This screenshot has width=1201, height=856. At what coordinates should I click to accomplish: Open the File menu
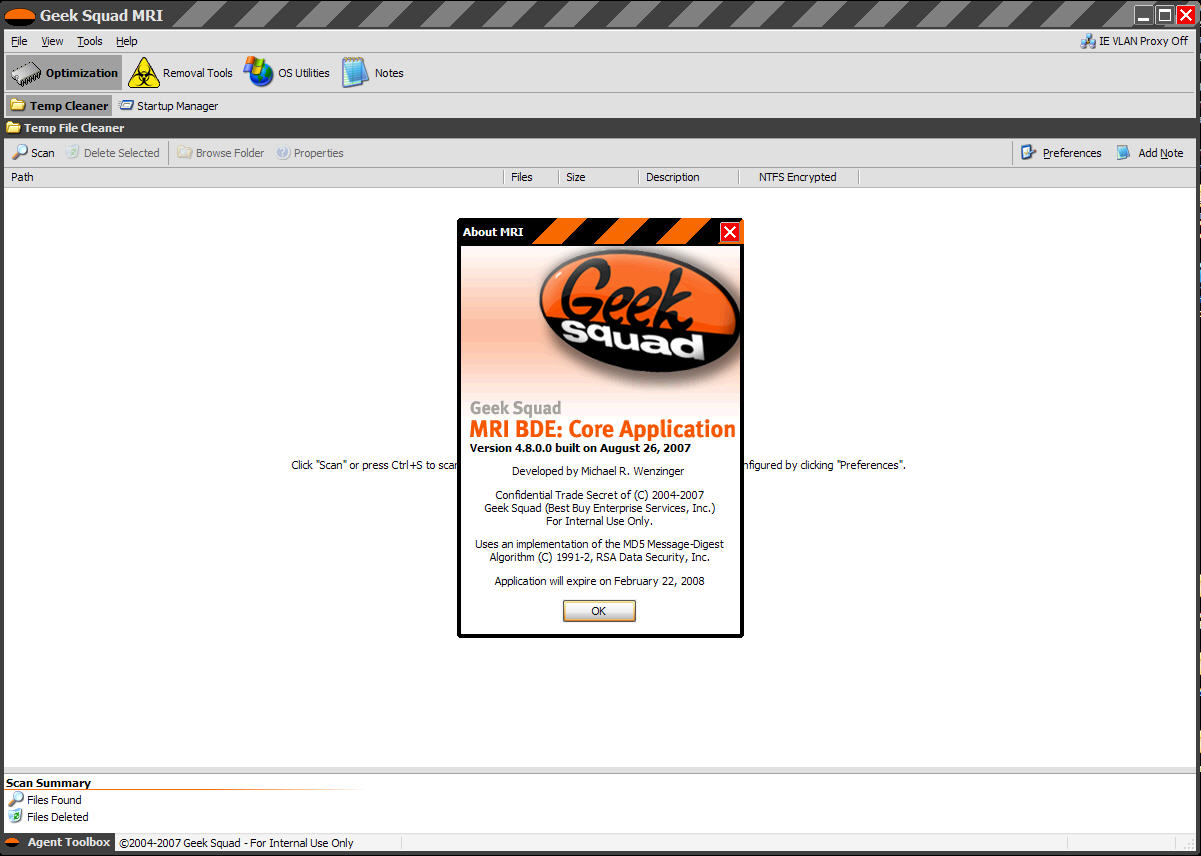click(19, 41)
